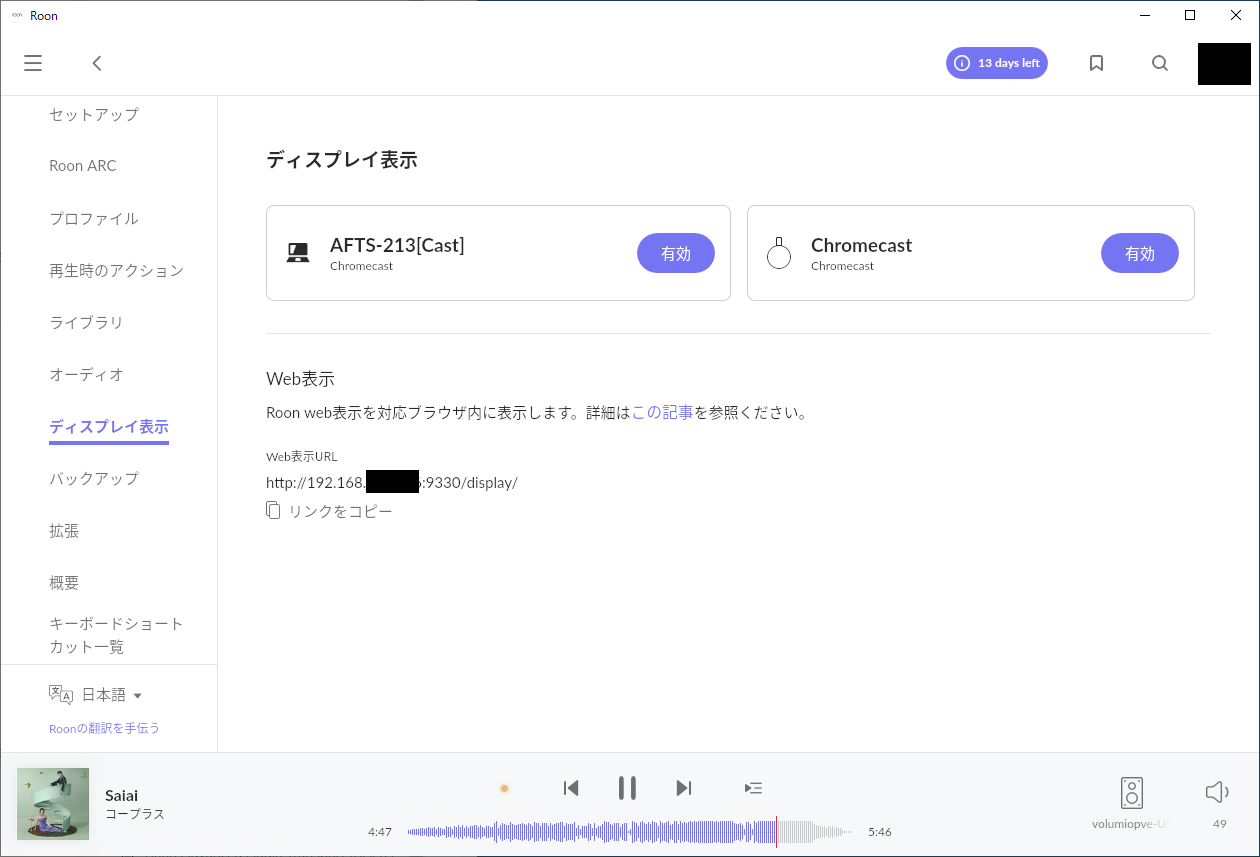Open バックアップ settings tab
The image size is (1260, 857).
(94, 478)
